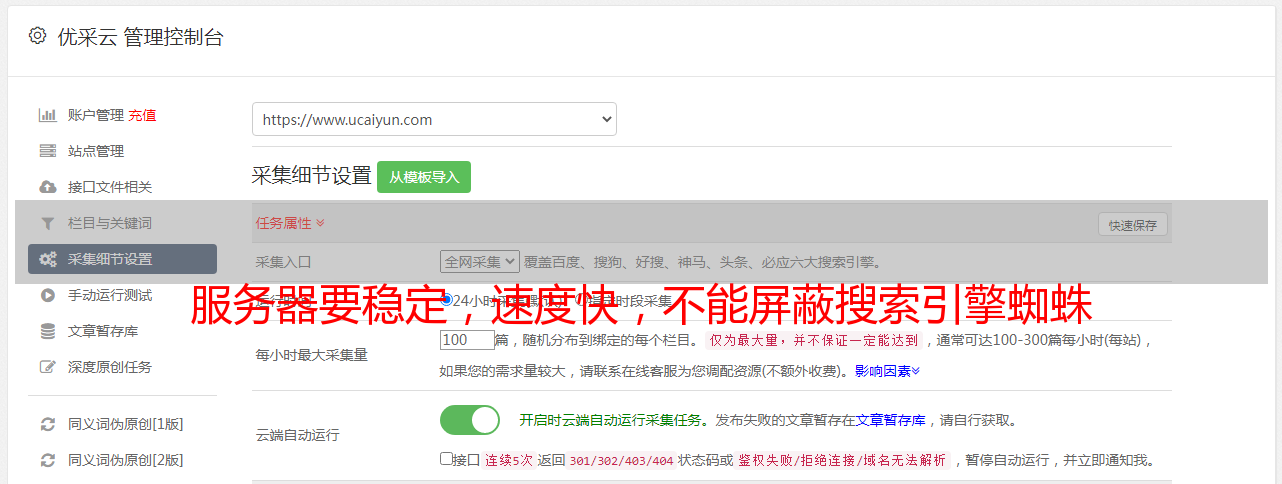Click the gear icon beside 优采云 管理控制台
Viewport: 1282px width, 484px height.
(37, 37)
